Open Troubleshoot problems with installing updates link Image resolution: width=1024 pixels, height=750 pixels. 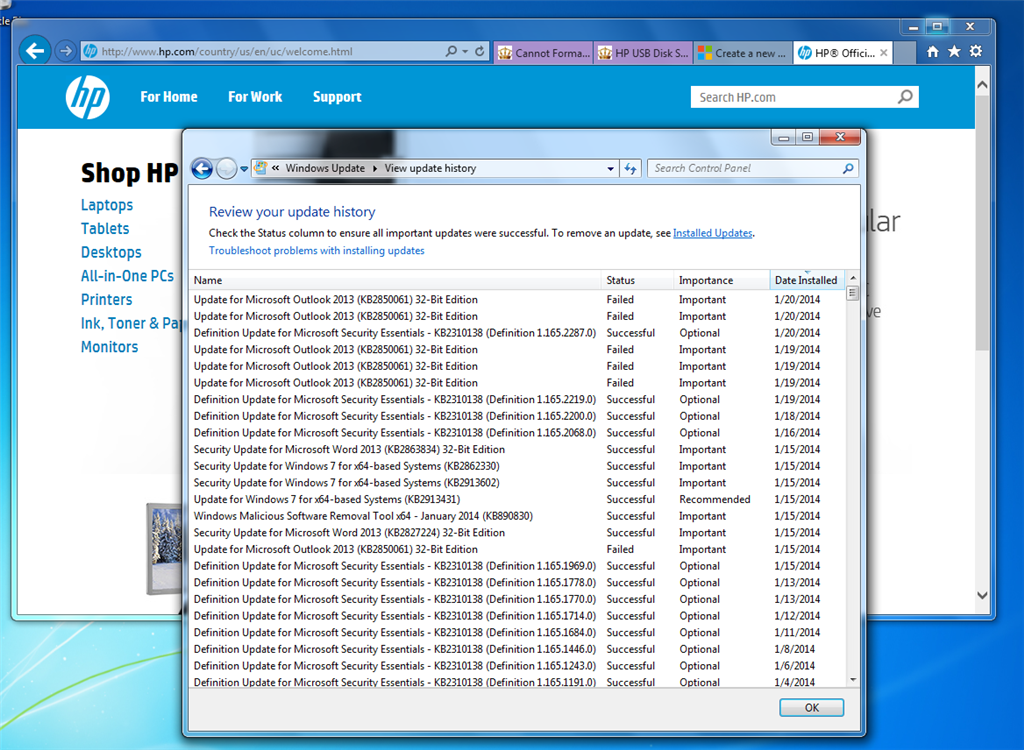tap(317, 251)
